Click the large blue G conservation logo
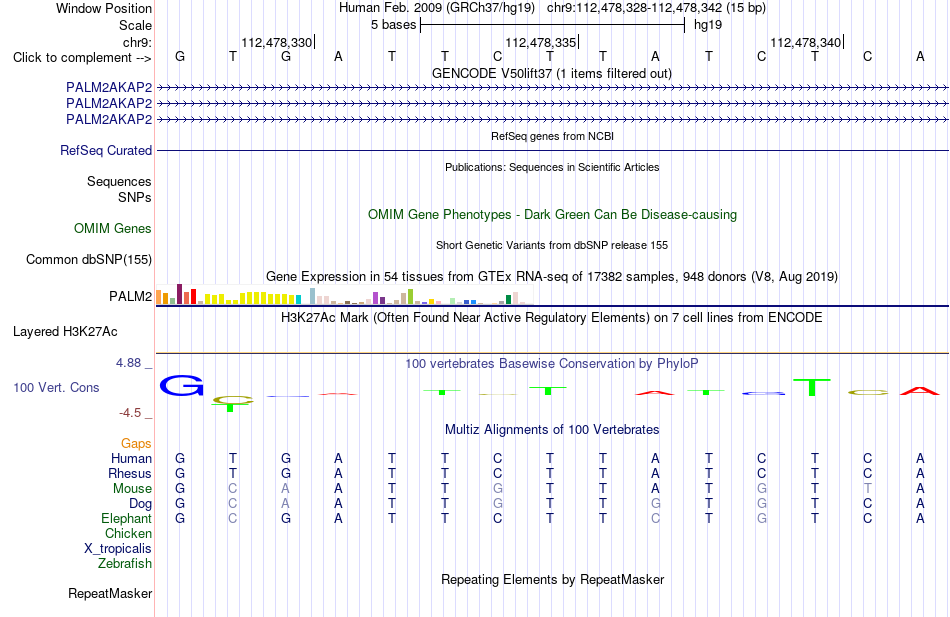The image size is (950, 617). click(x=181, y=385)
